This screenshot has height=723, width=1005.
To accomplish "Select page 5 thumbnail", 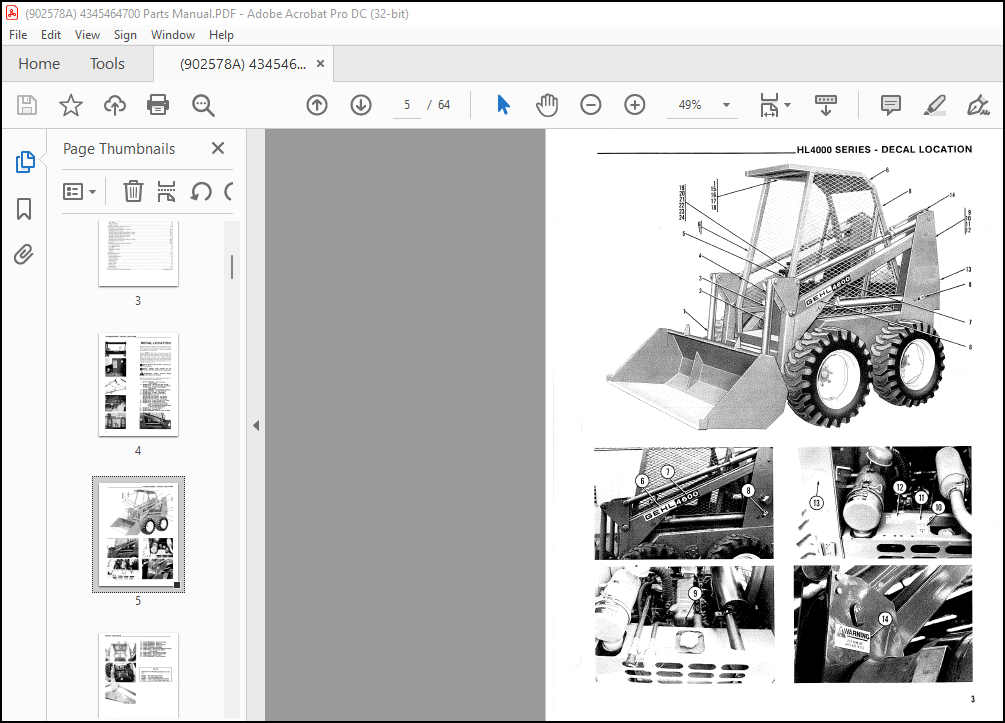I will click(138, 534).
